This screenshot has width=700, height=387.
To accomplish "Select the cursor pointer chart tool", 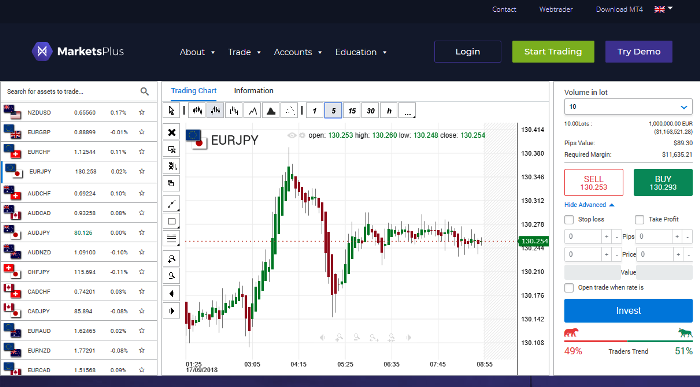I will point(171,111).
